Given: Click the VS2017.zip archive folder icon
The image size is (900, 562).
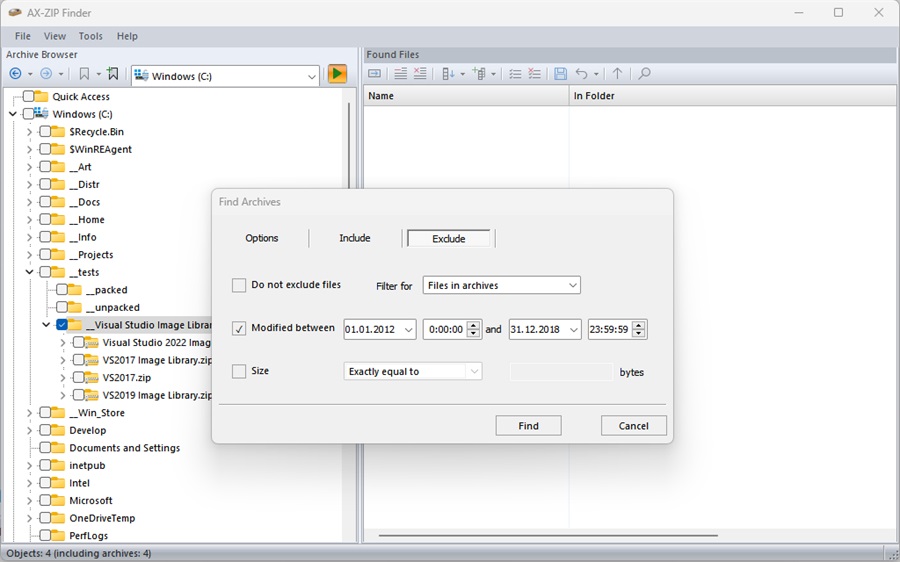Looking at the screenshot, I should pos(91,378).
